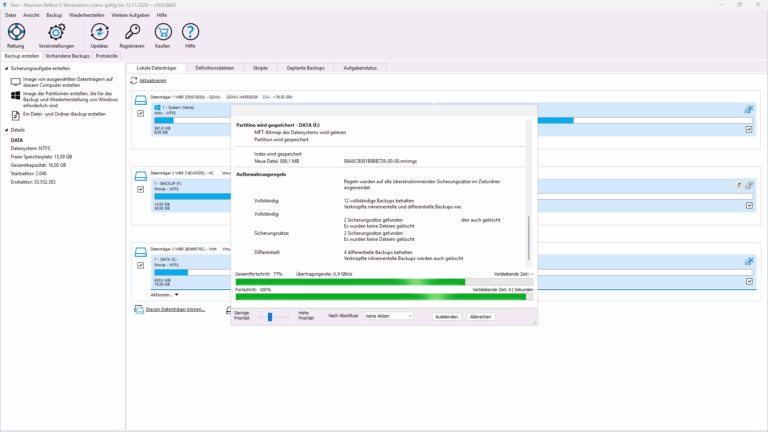Click the resize grip of progress dialog
The height and width of the screenshot is (432, 768).
534,322
